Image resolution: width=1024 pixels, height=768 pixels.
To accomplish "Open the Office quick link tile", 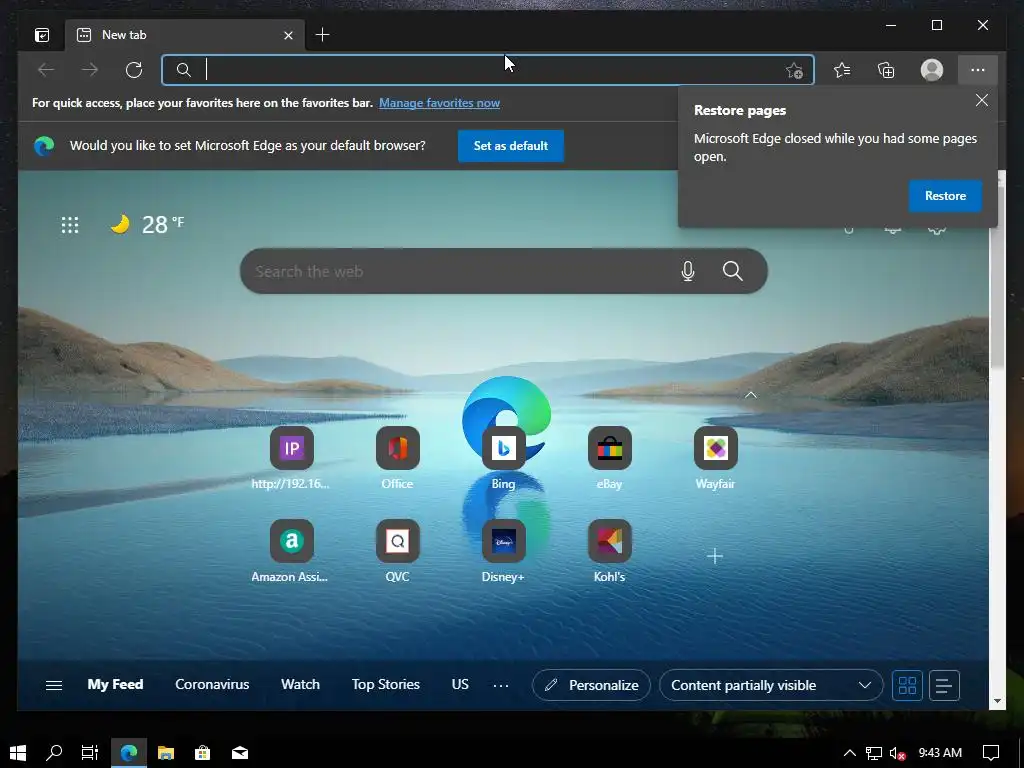I will point(397,458).
